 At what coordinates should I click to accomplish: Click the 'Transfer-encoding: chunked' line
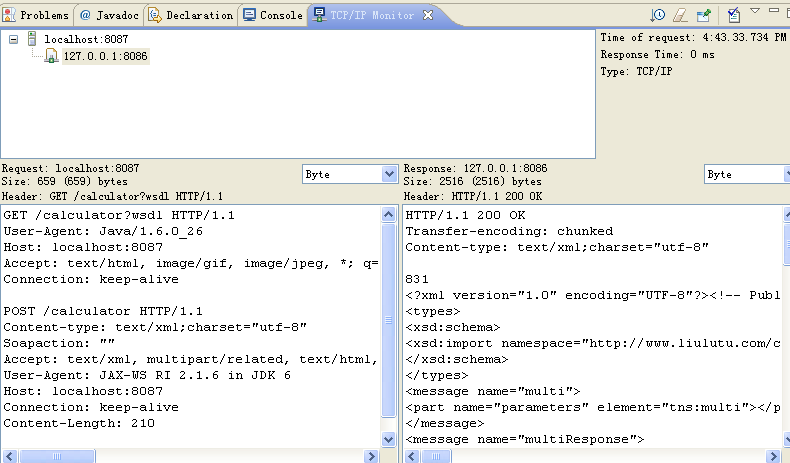509,231
